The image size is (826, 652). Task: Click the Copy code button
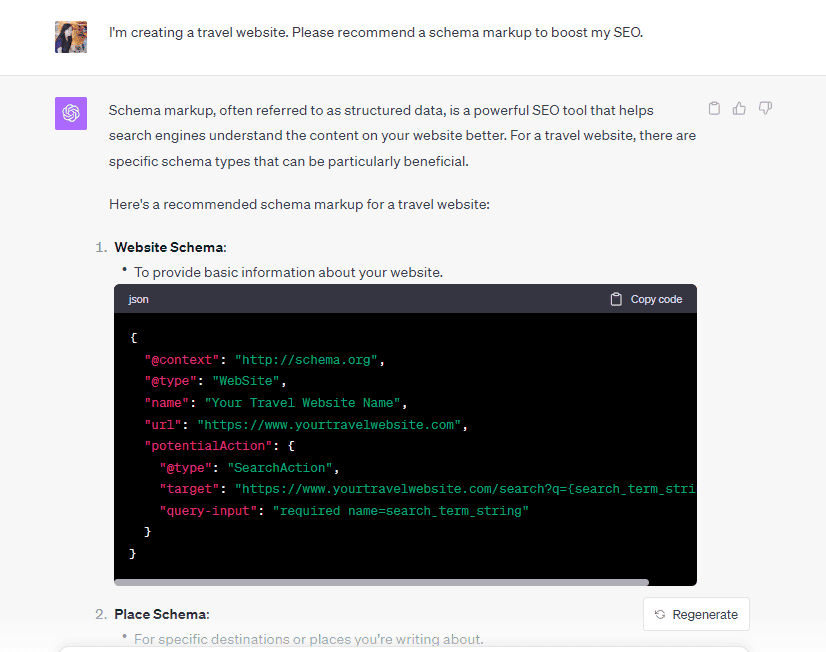[x=646, y=299]
